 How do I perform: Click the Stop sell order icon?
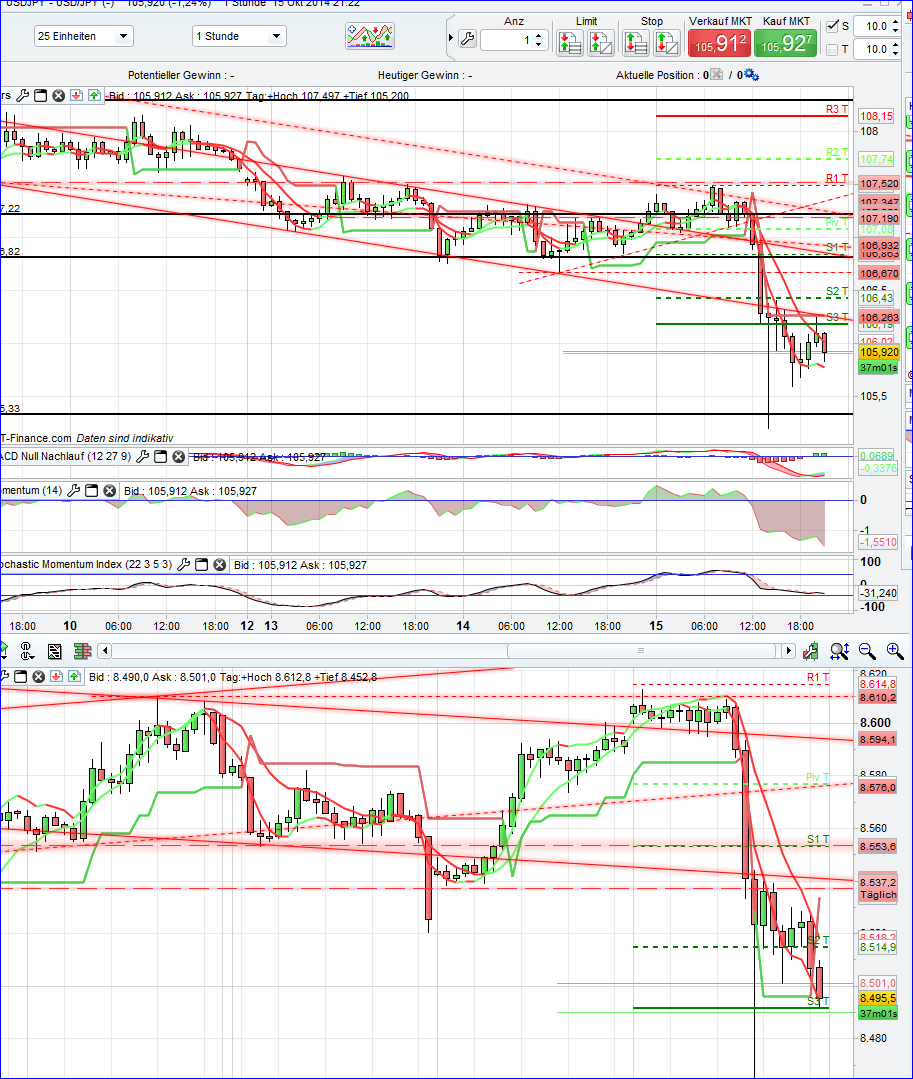pyautogui.click(x=634, y=43)
